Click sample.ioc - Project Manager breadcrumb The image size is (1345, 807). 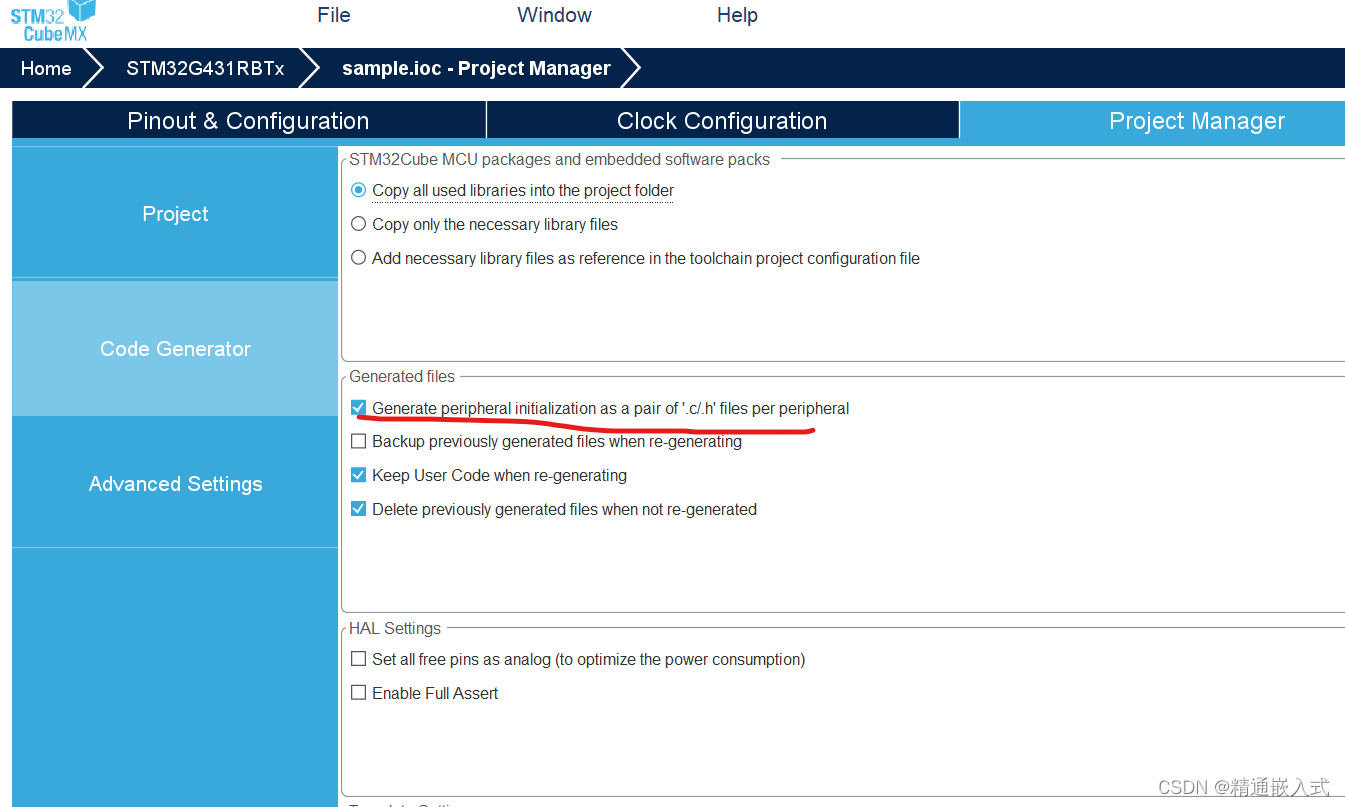(x=476, y=68)
